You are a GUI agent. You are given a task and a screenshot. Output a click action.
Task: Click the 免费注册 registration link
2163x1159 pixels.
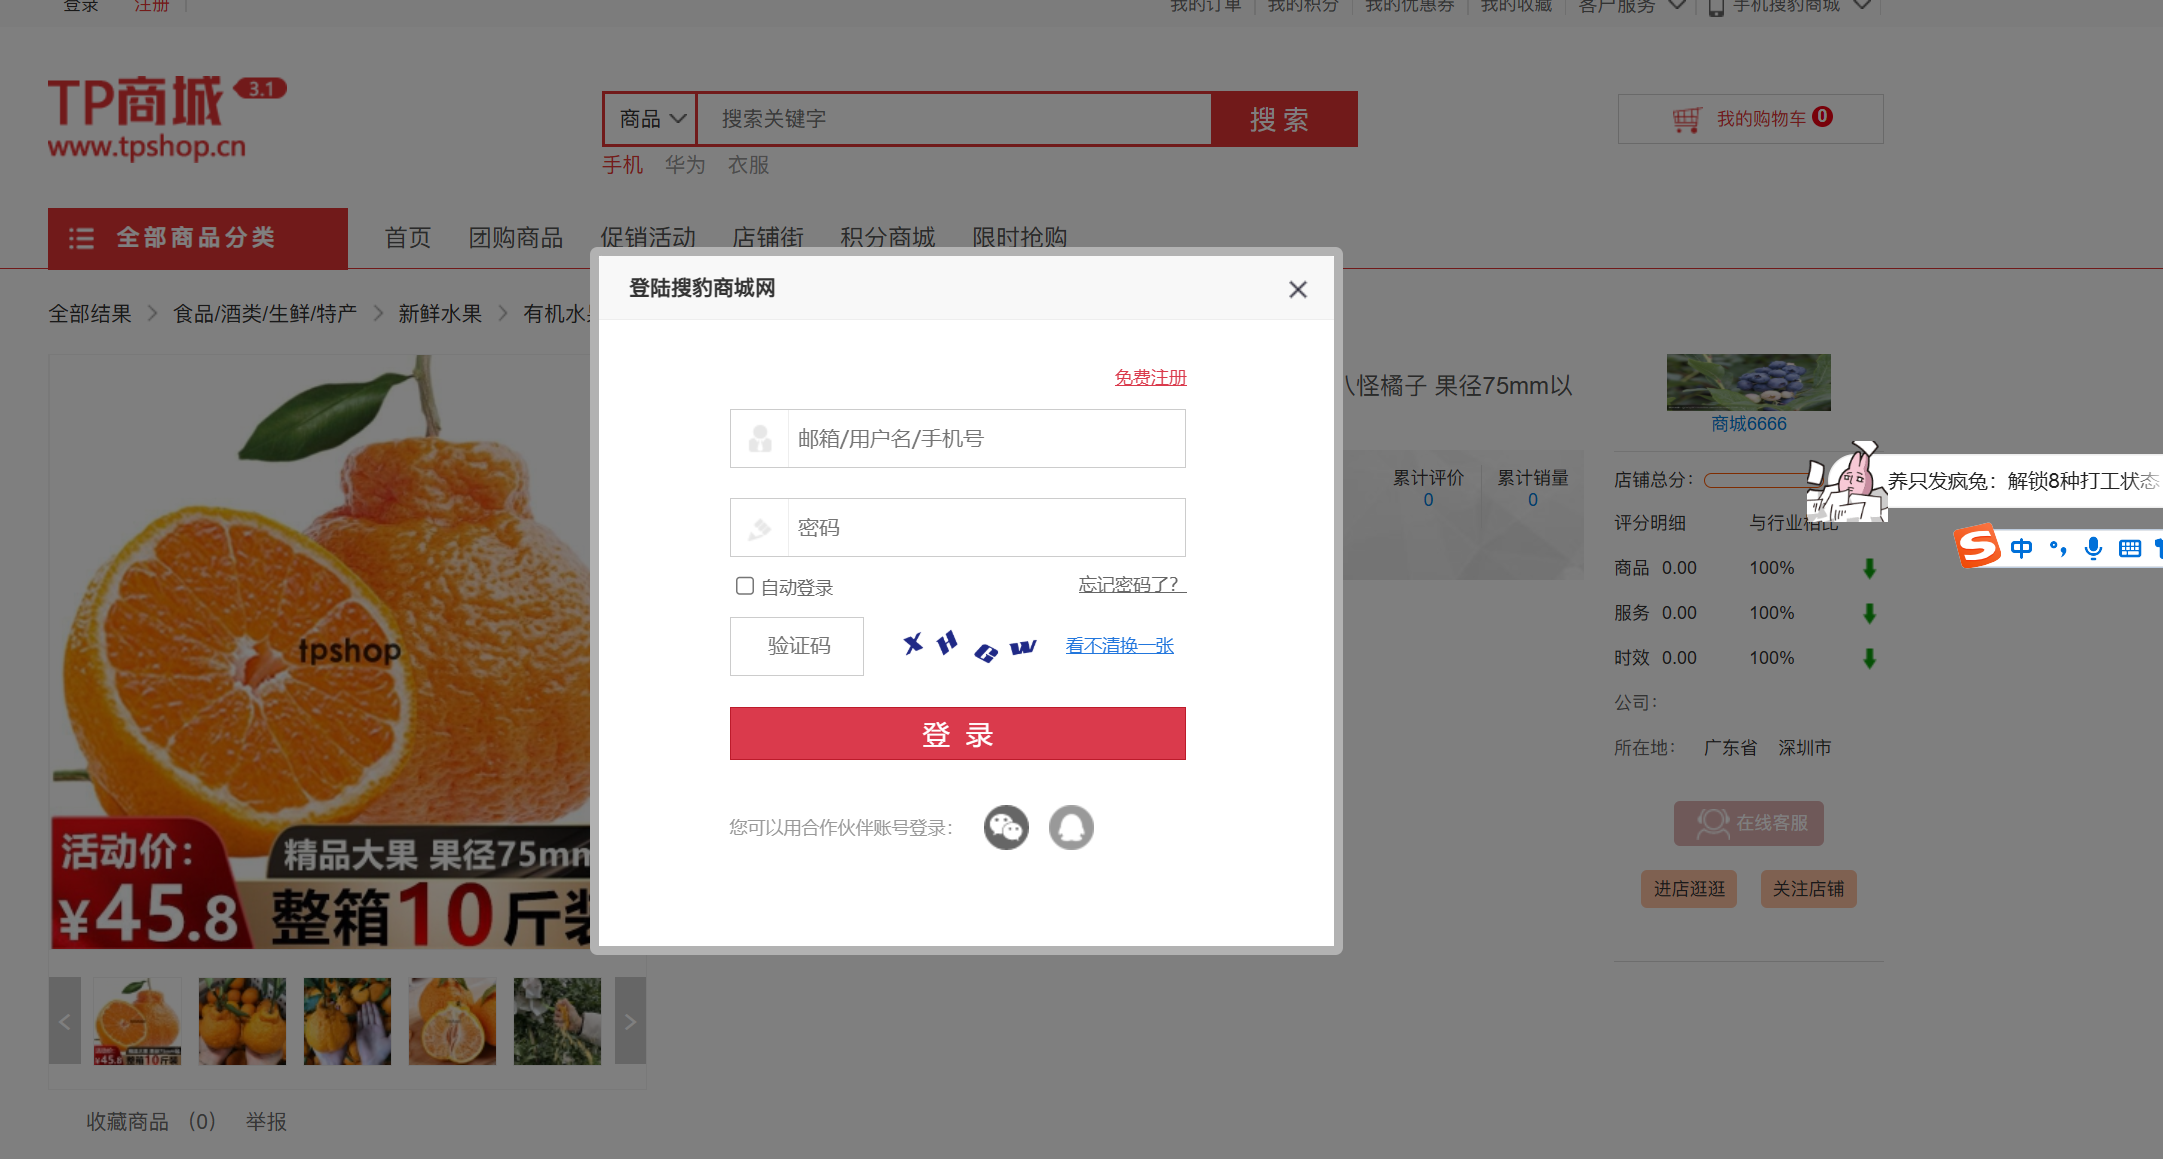coord(1150,377)
